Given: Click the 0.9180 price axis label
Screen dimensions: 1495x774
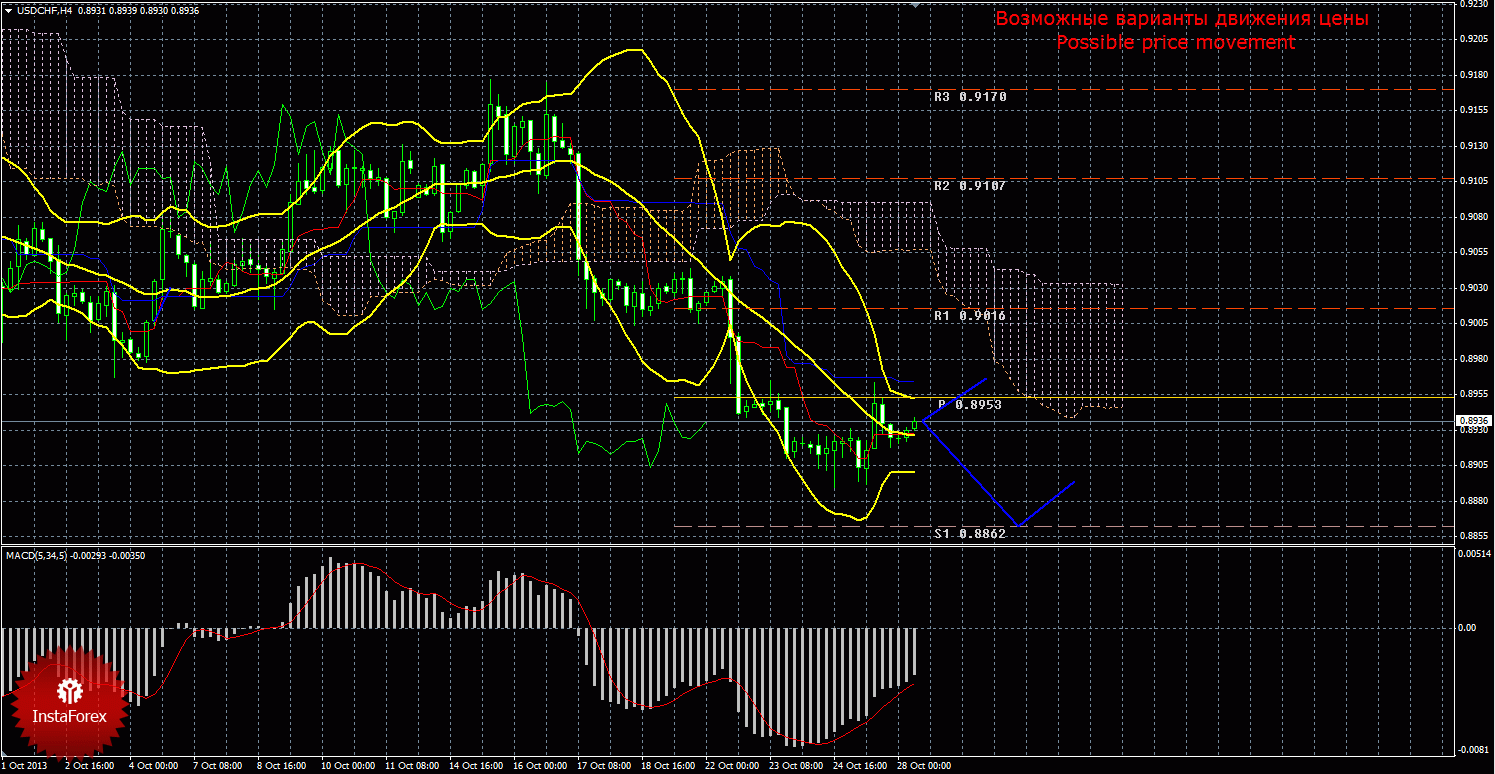Looking at the screenshot, I should click(x=1475, y=74).
